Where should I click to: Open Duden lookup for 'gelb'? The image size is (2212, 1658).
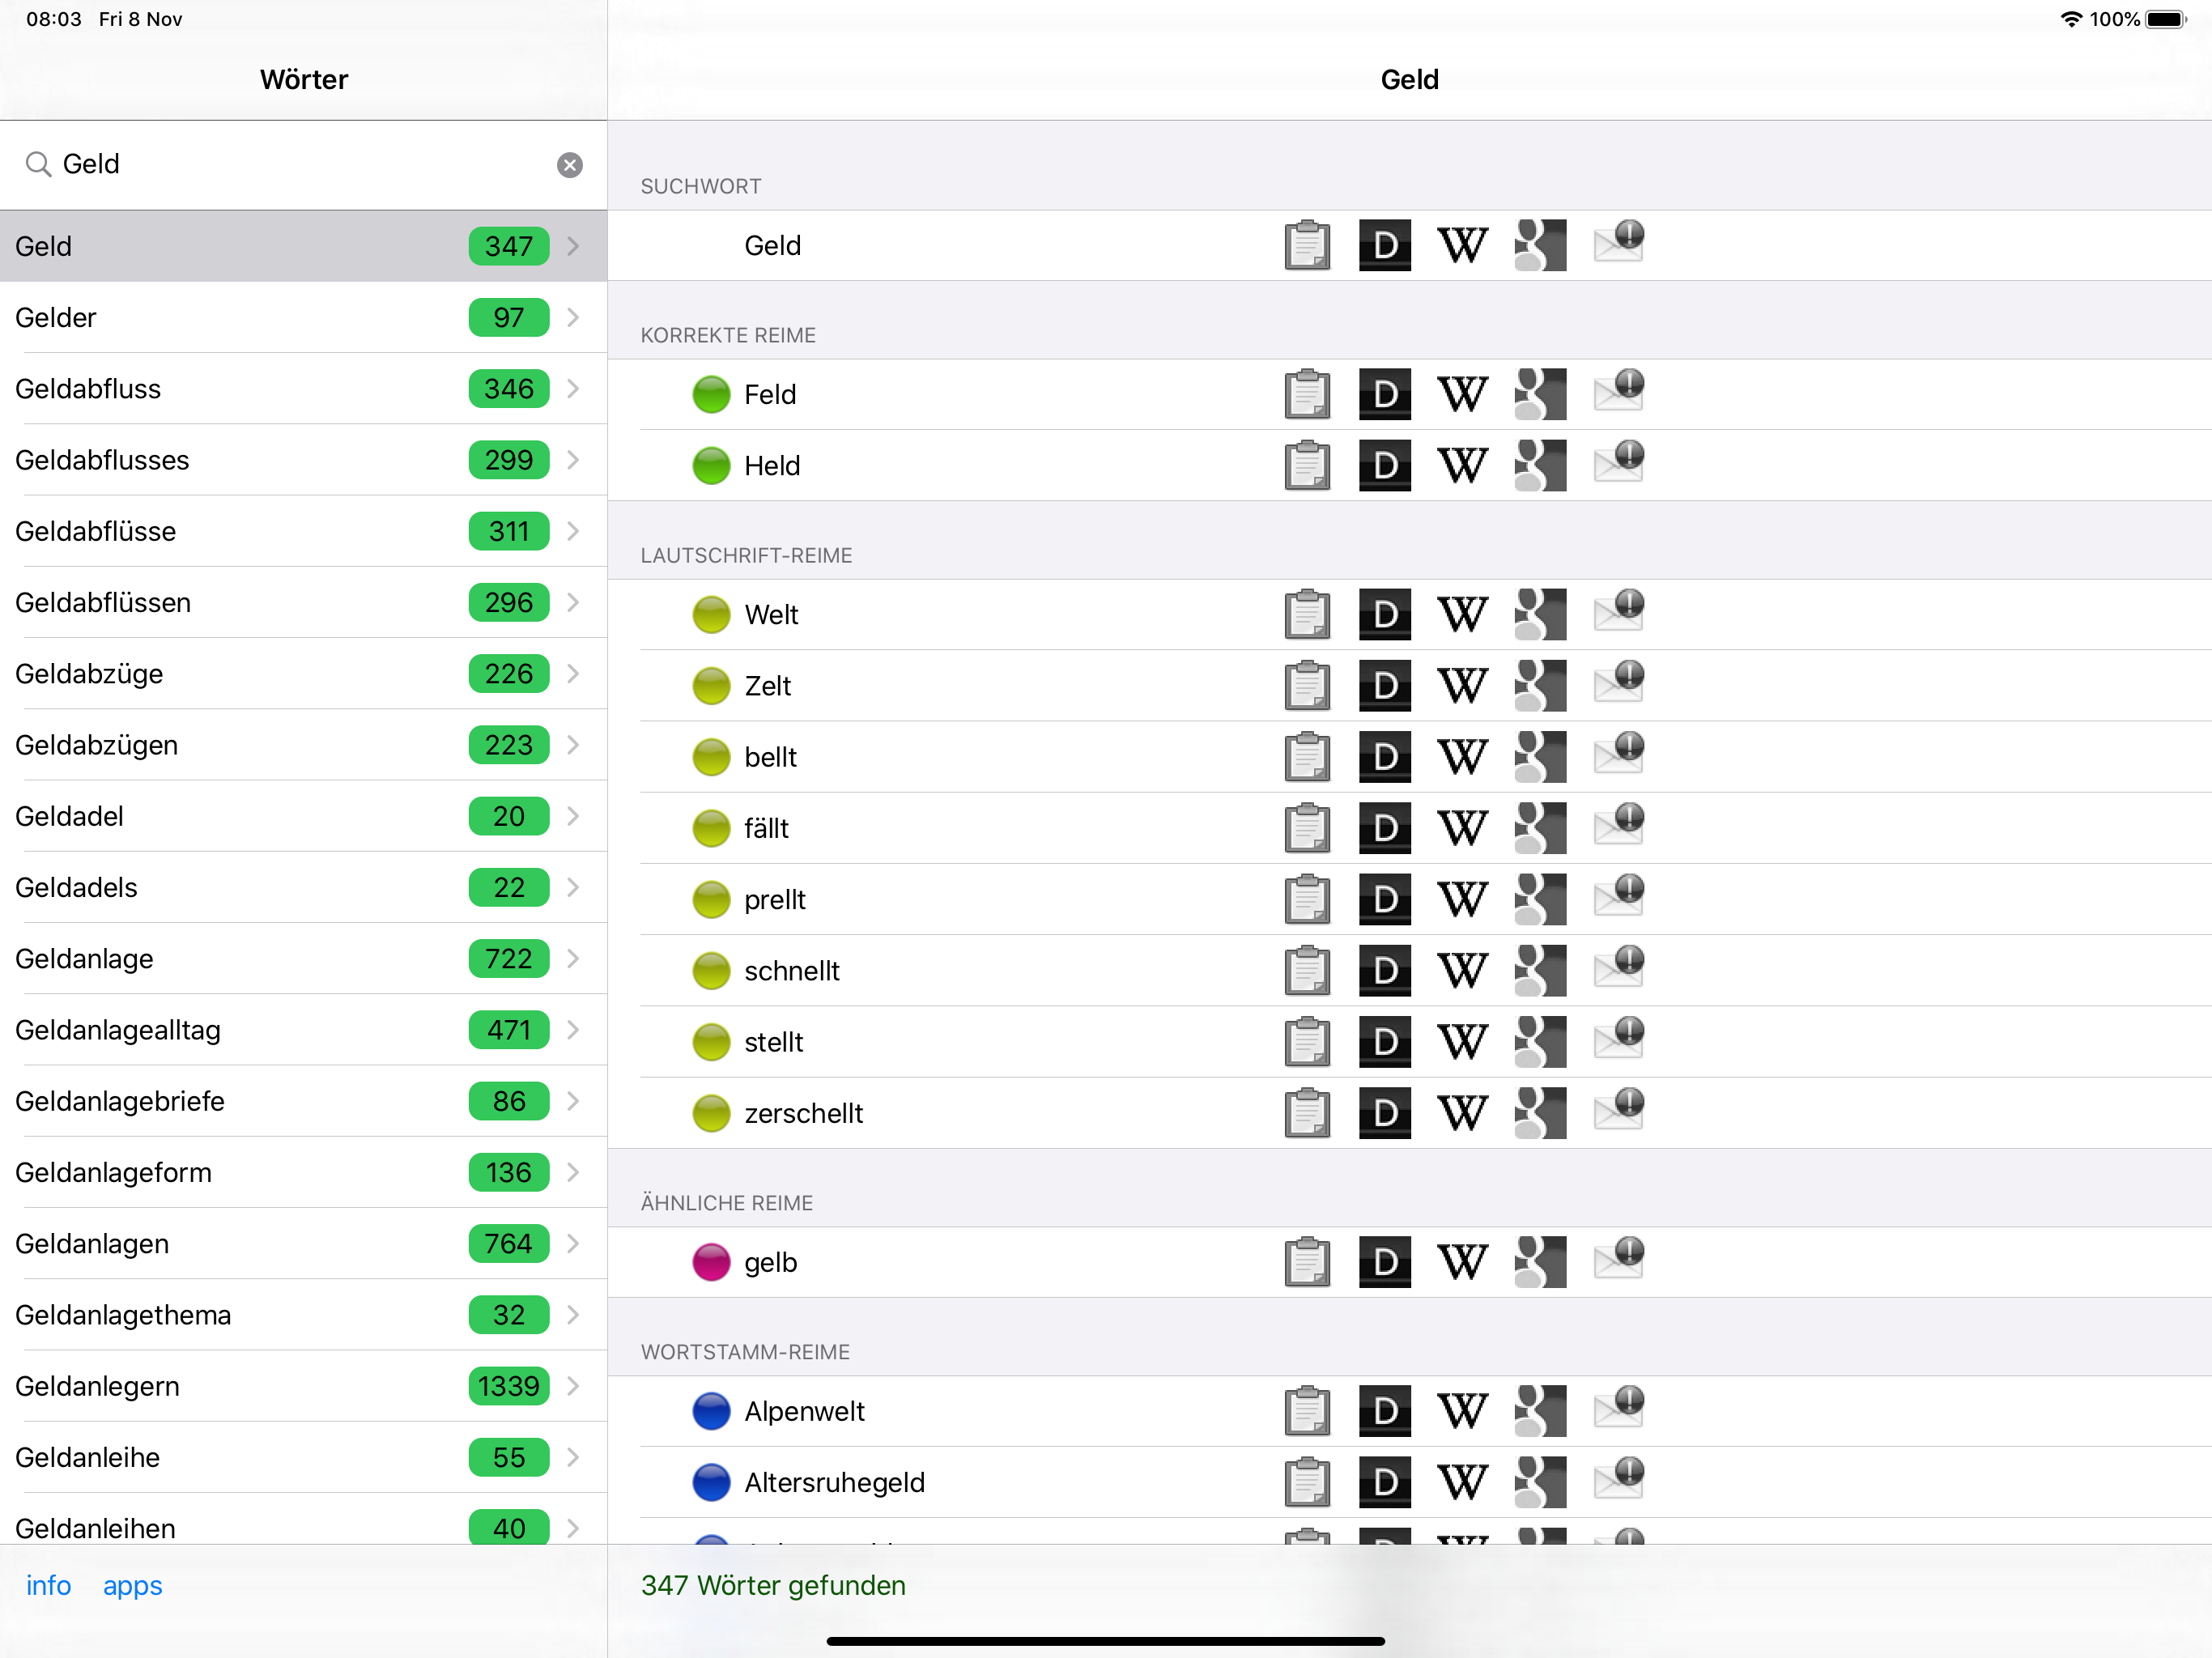click(1385, 1262)
